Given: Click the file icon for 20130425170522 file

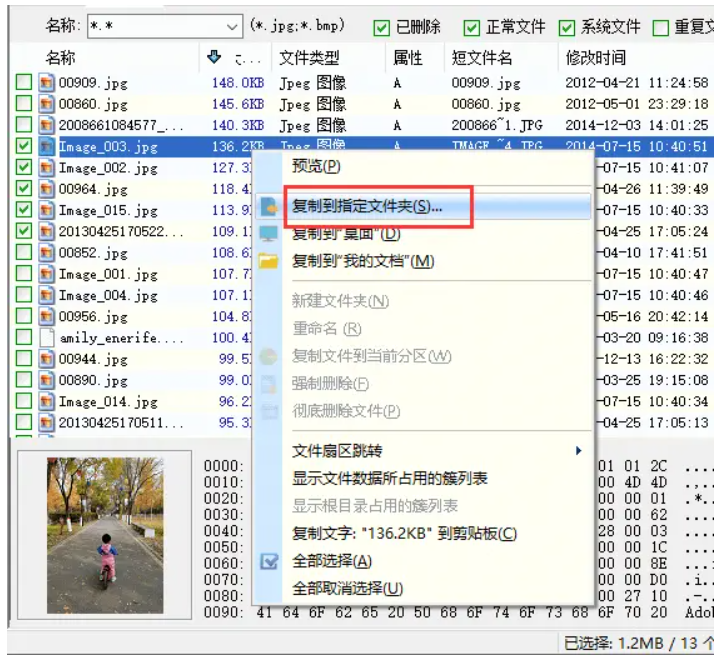Looking at the screenshot, I should [x=46, y=231].
